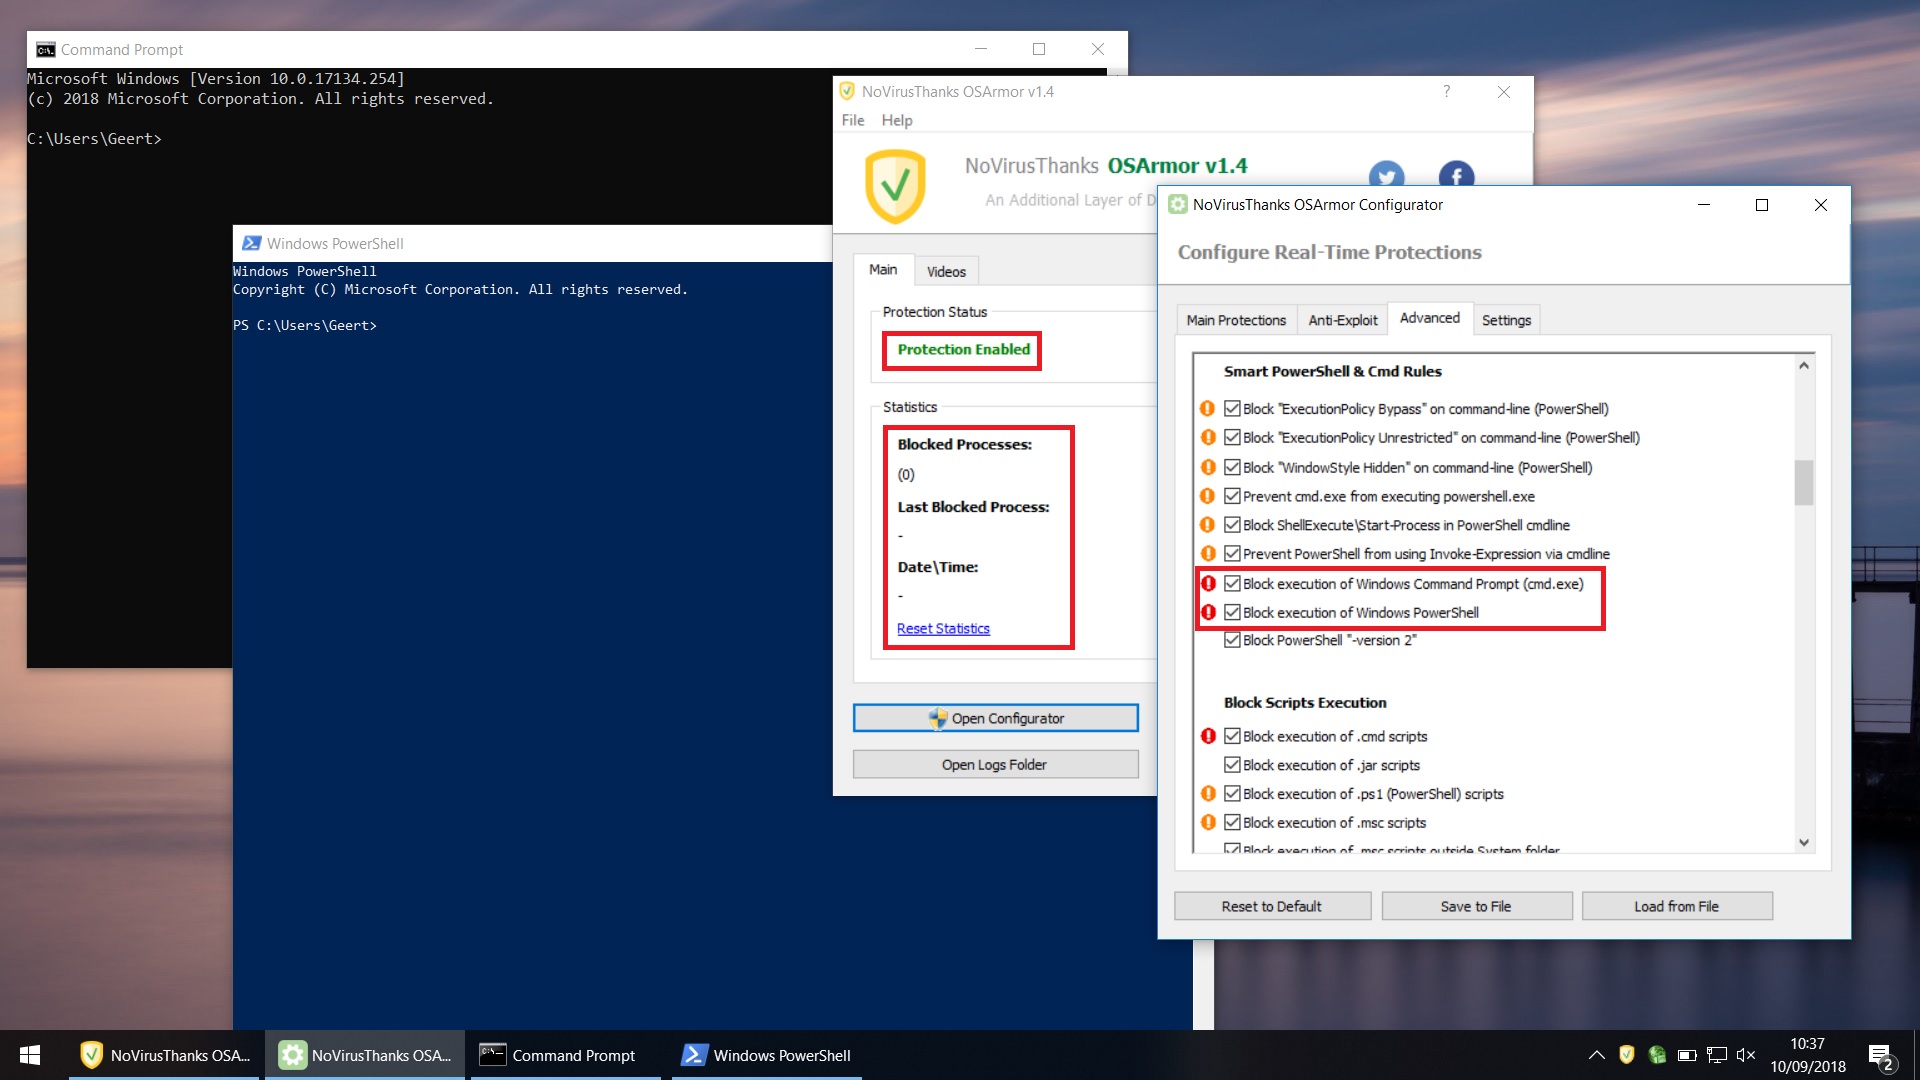
Task: Click the red warning icon beside cmd.exe rule
Action: 1208,584
